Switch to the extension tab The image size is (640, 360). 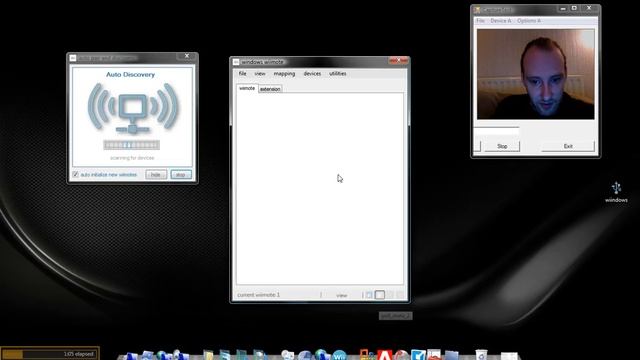click(270, 89)
